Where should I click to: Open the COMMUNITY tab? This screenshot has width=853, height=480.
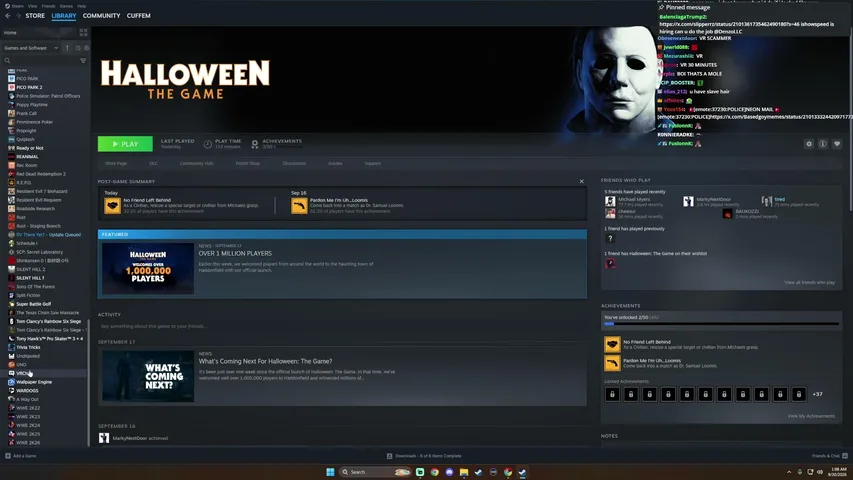pos(101,16)
